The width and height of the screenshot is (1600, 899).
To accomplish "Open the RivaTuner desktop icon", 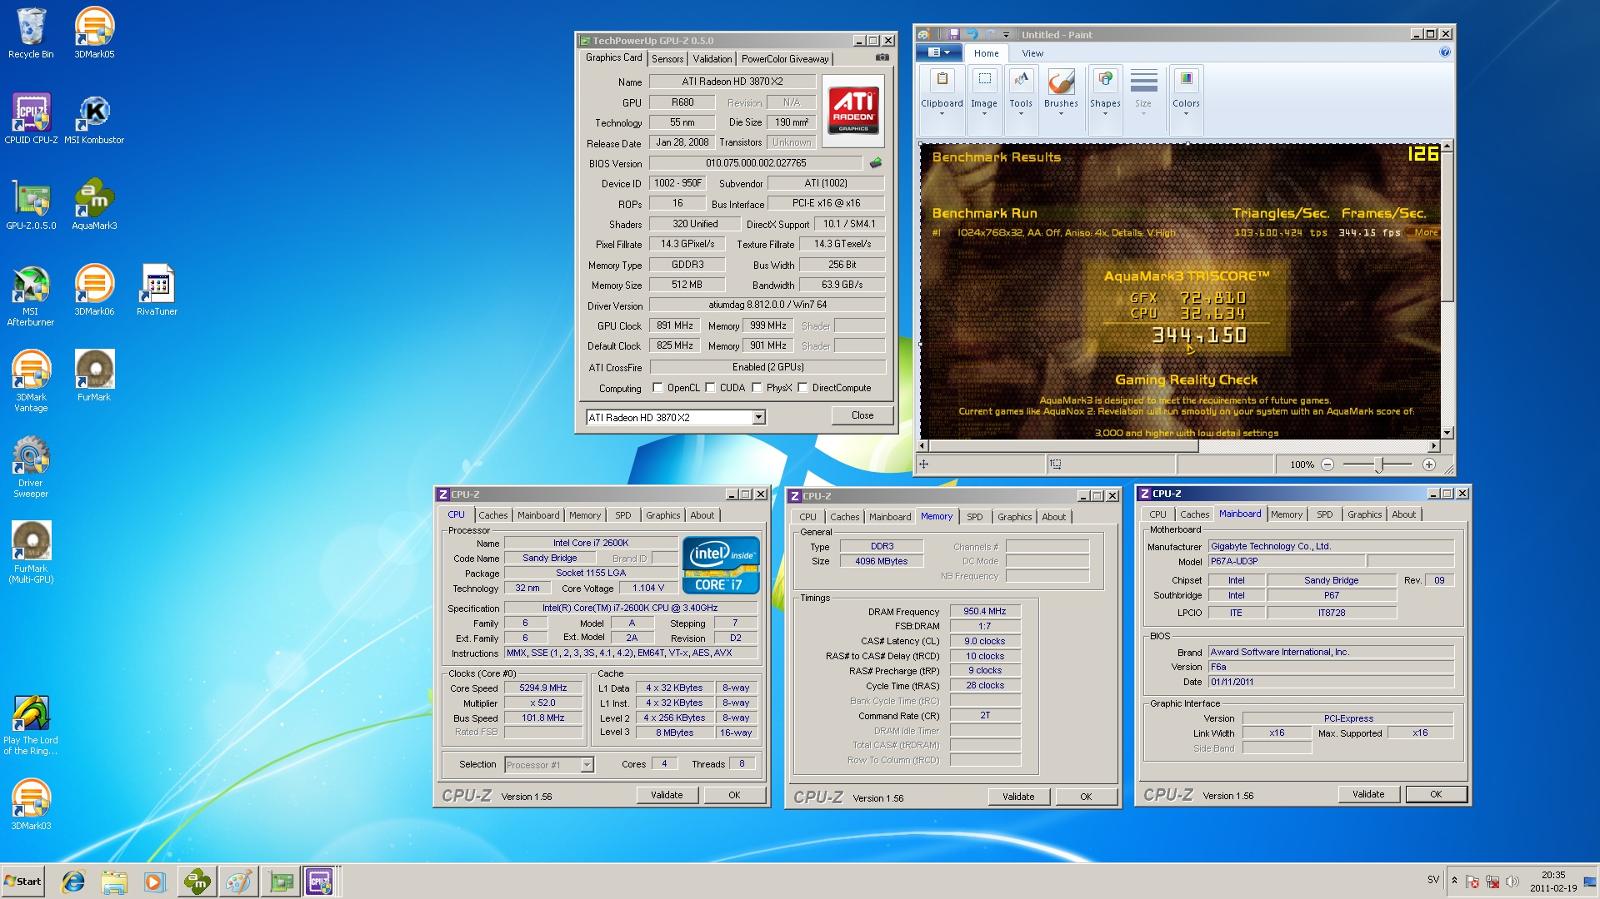I will click(157, 291).
